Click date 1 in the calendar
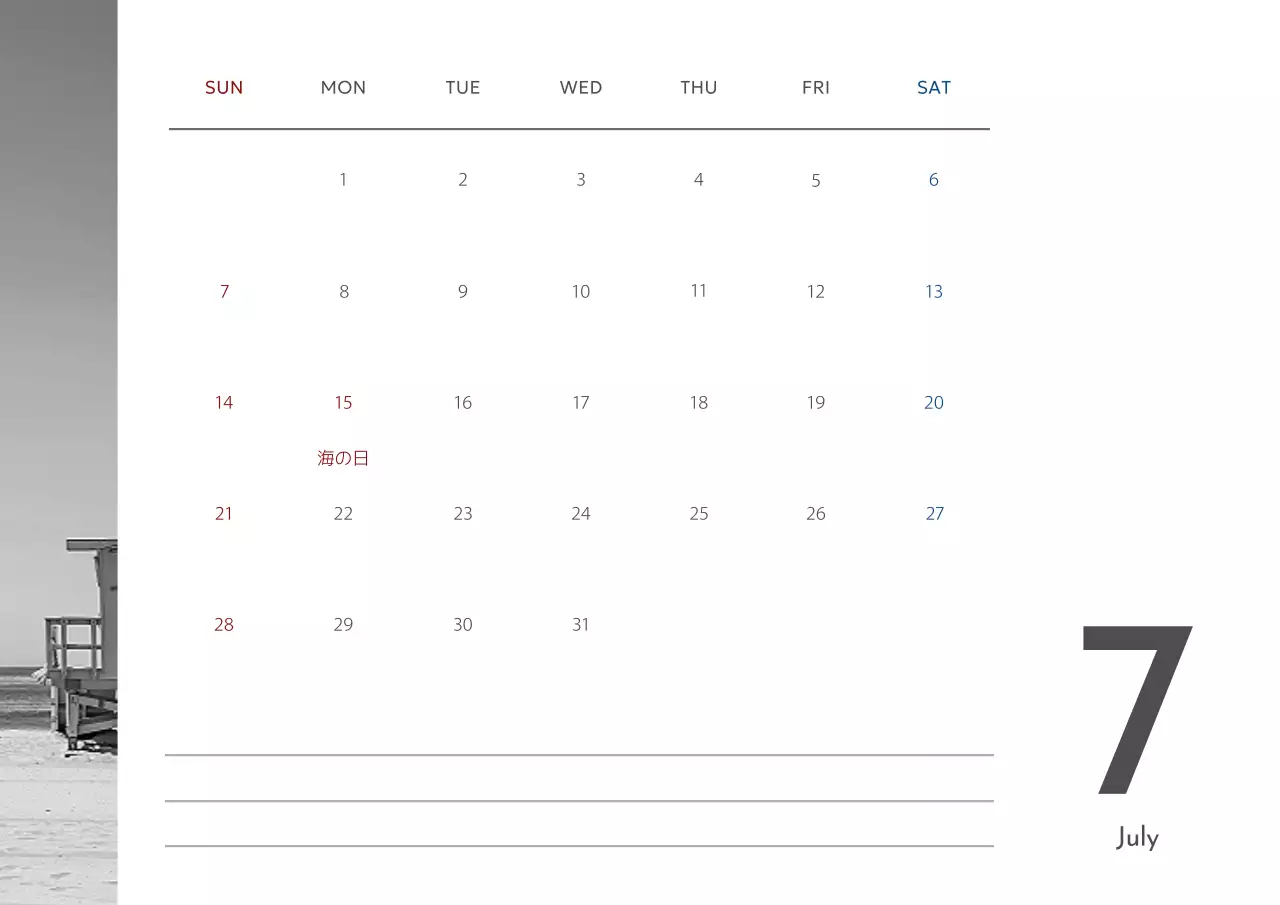1280x905 pixels. pyautogui.click(x=343, y=180)
